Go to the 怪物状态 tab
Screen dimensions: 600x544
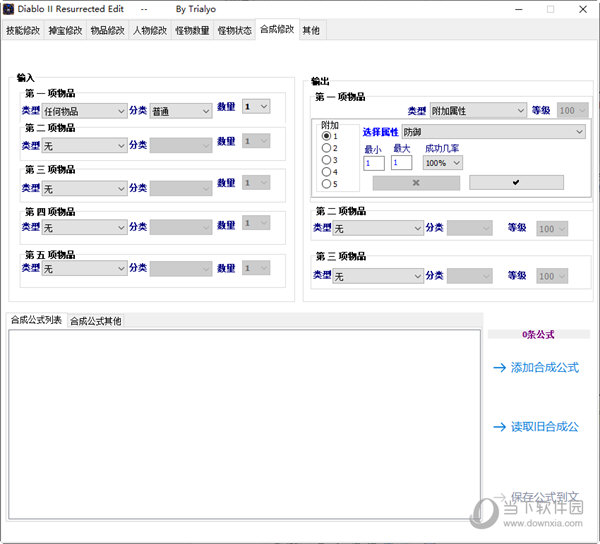[x=235, y=30]
